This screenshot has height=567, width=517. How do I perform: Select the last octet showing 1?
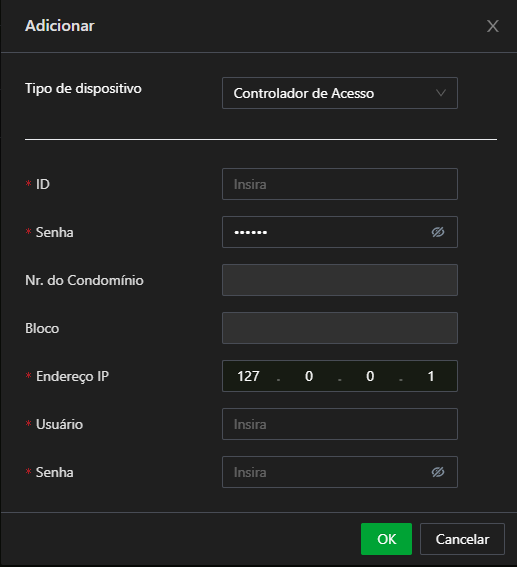pos(431,376)
